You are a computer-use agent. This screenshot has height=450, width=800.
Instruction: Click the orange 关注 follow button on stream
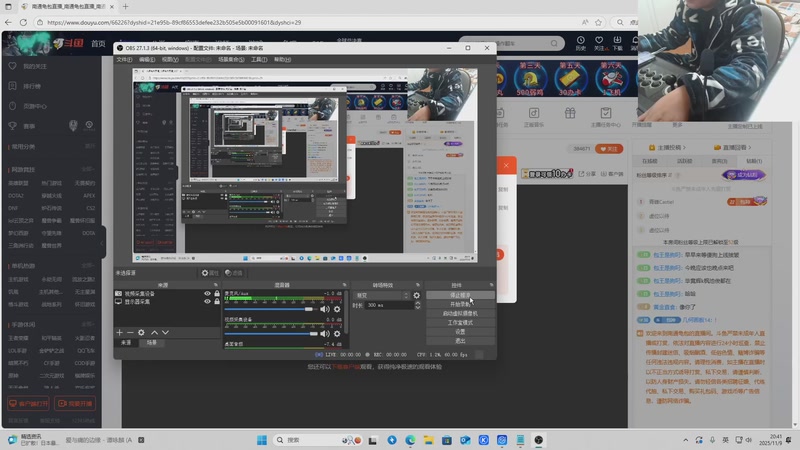click(x=609, y=148)
